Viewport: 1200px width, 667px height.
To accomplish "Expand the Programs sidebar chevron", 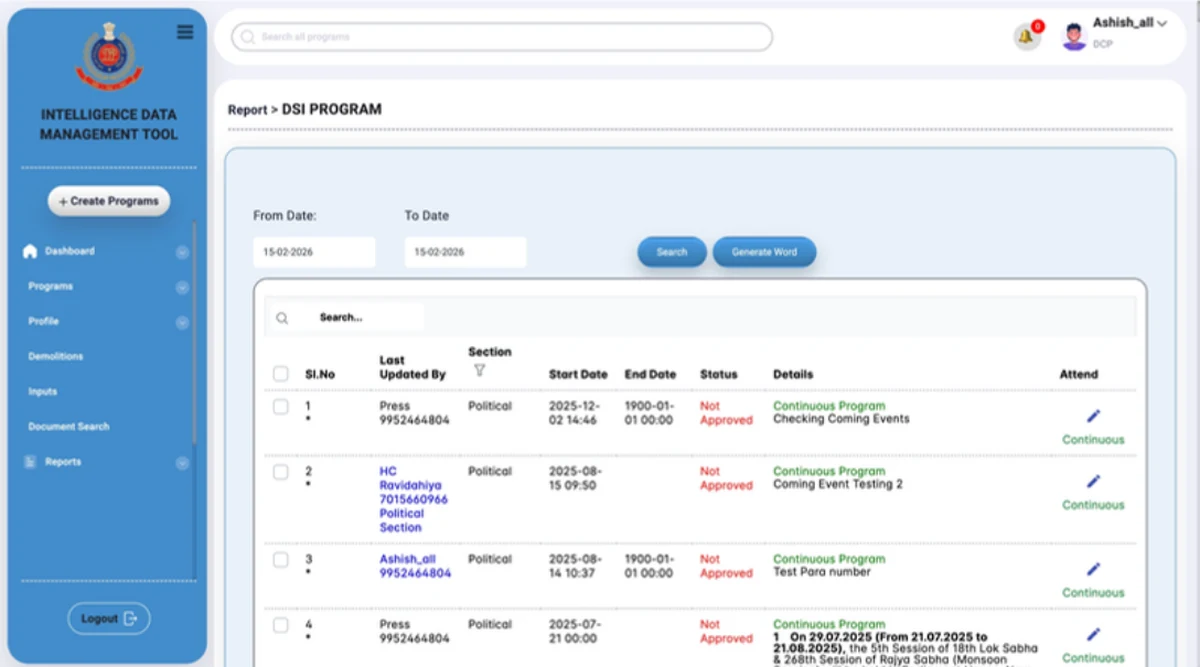I will (182, 287).
